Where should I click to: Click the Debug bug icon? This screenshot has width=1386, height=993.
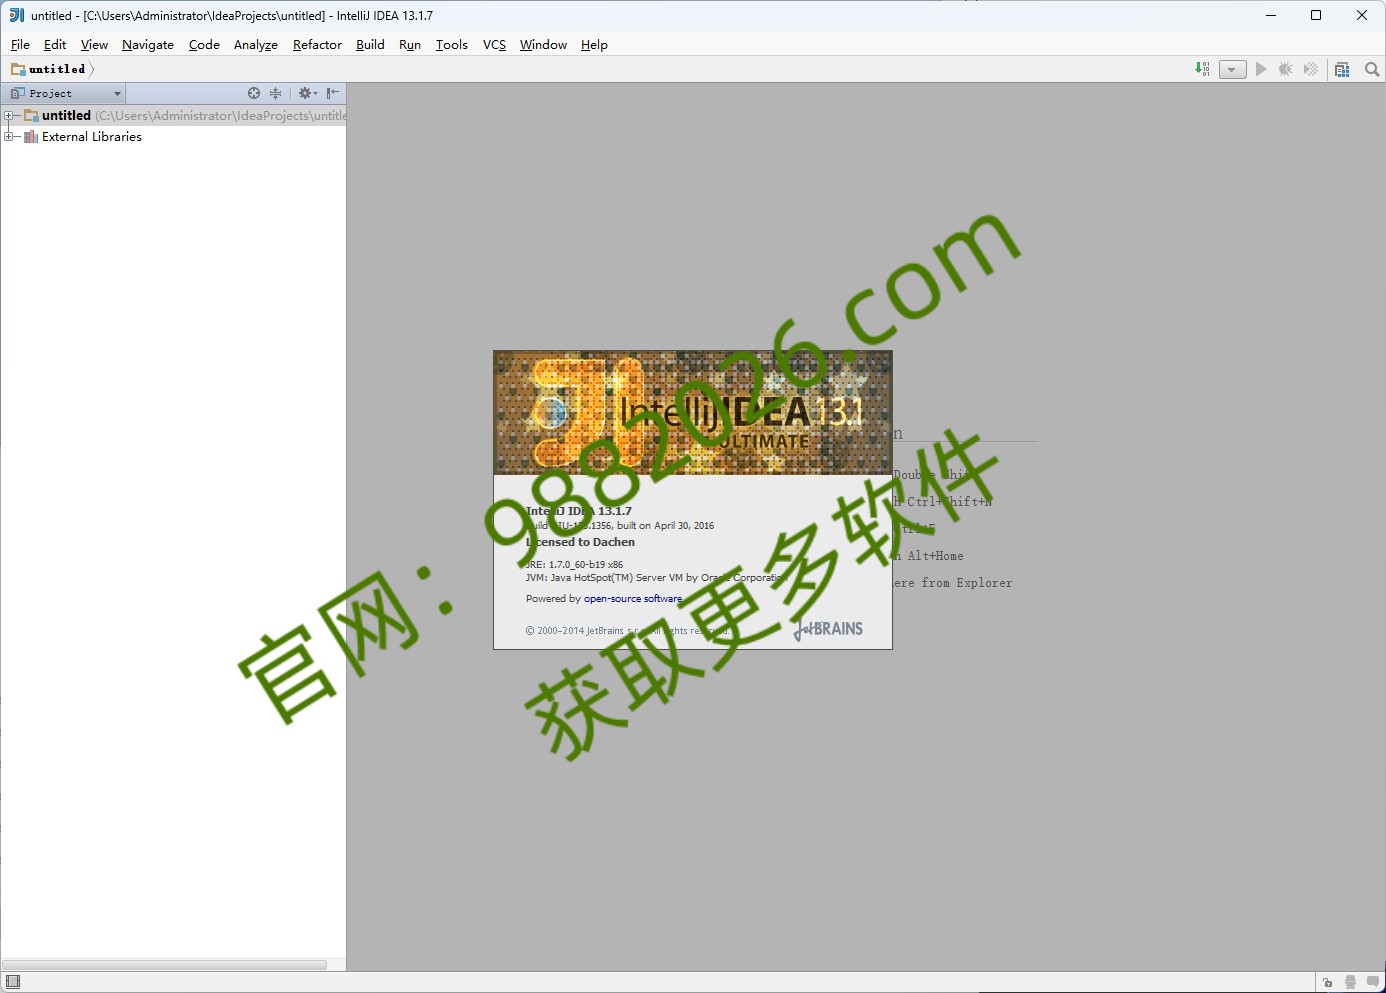point(1286,69)
